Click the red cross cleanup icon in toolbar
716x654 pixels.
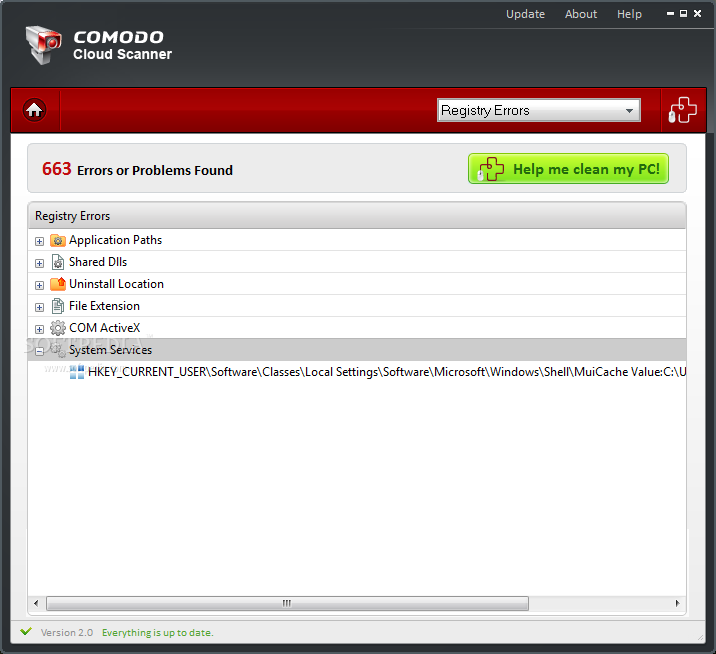(683, 110)
